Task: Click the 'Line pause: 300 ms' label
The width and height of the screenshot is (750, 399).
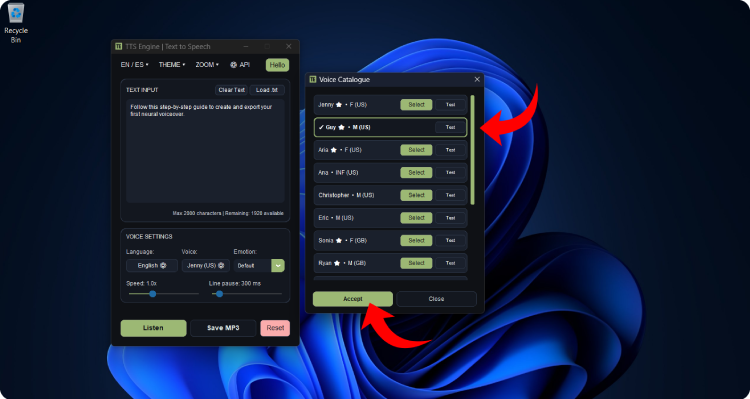Action: [235, 284]
